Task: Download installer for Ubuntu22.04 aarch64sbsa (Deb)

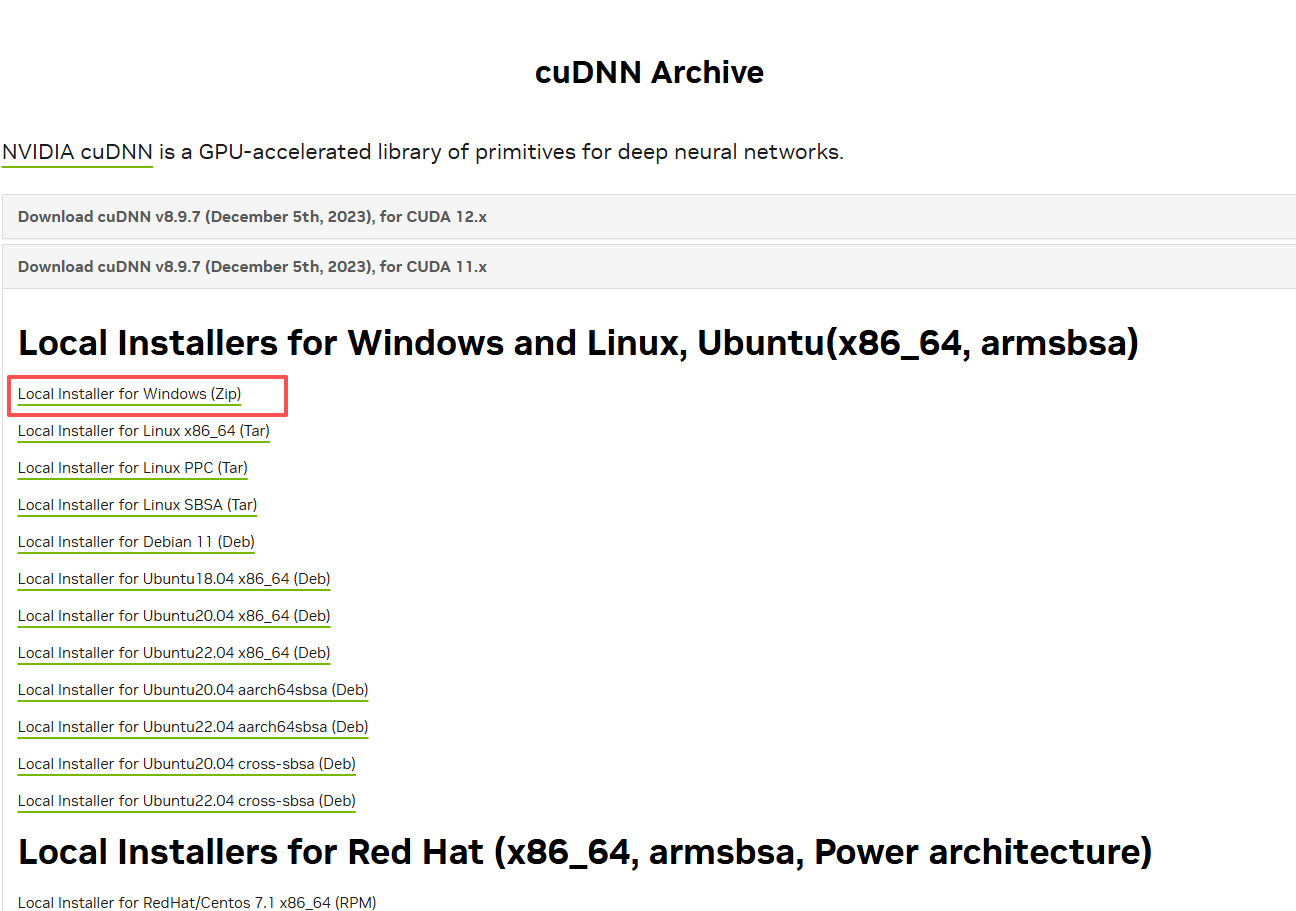Action: point(193,727)
